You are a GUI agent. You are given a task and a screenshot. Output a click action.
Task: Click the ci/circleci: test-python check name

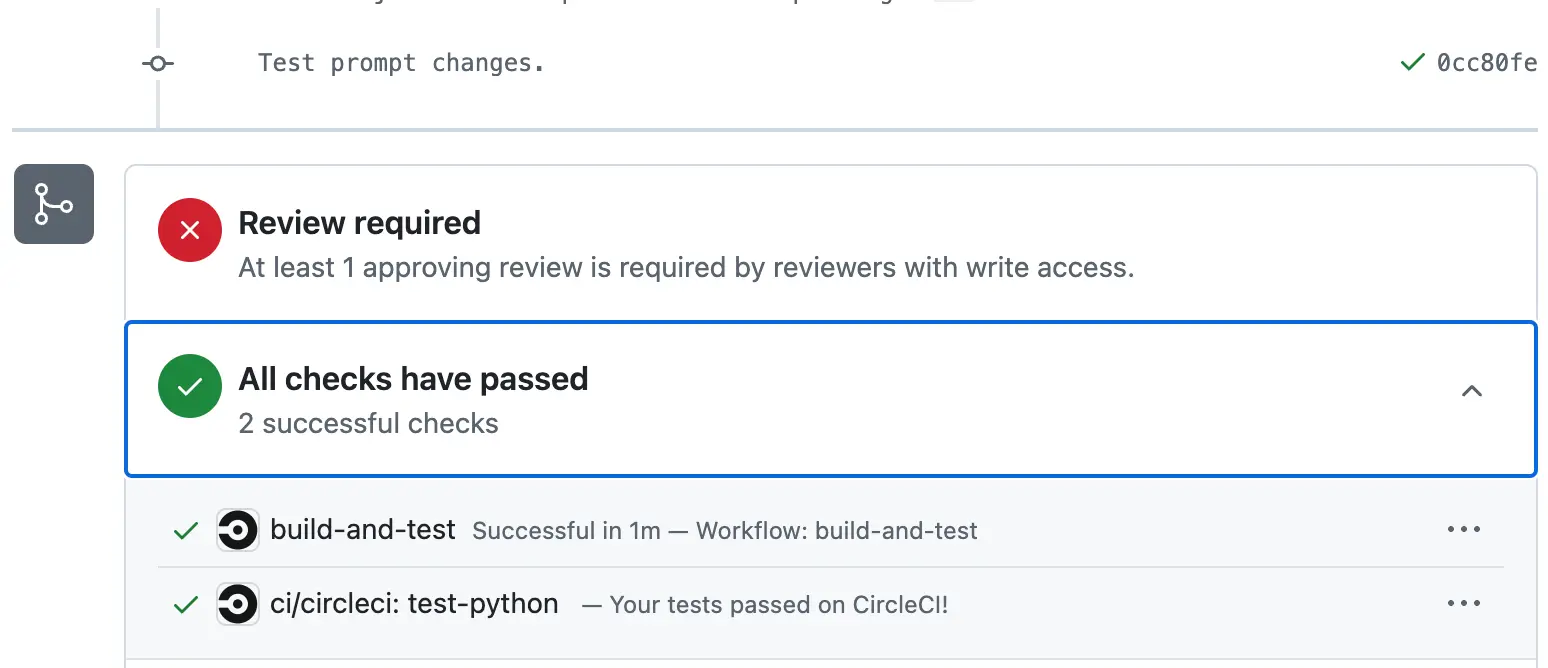[414, 603]
